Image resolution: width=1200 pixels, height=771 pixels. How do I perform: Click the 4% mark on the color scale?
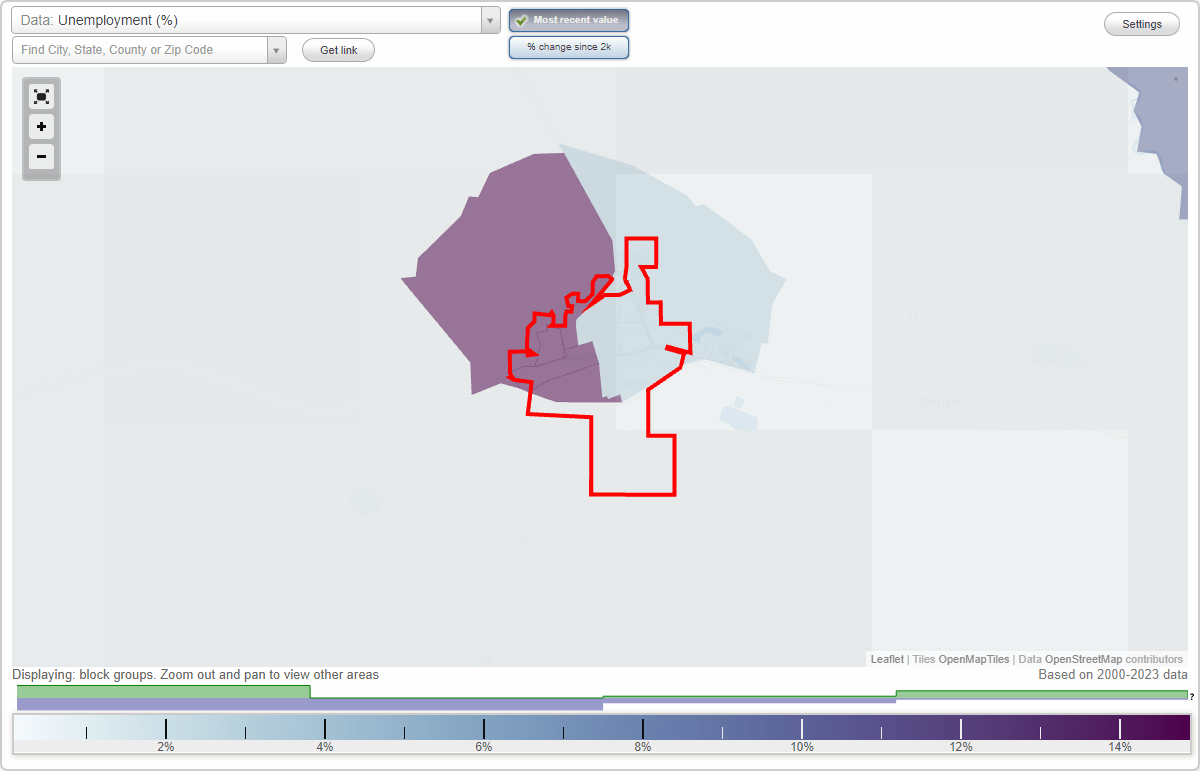(x=325, y=746)
